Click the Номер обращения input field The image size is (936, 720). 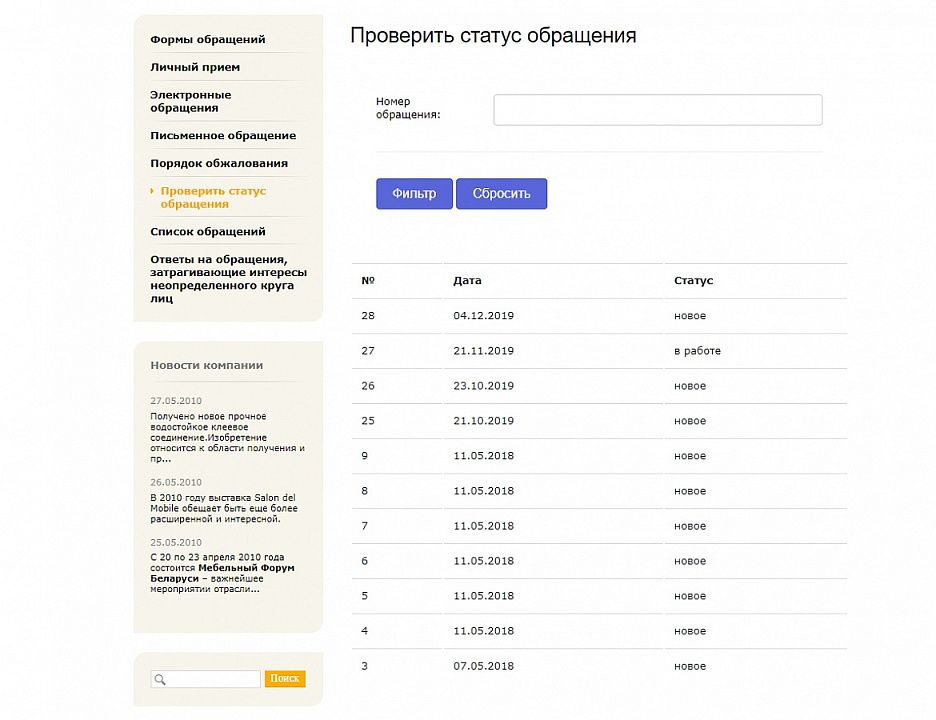coord(658,110)
